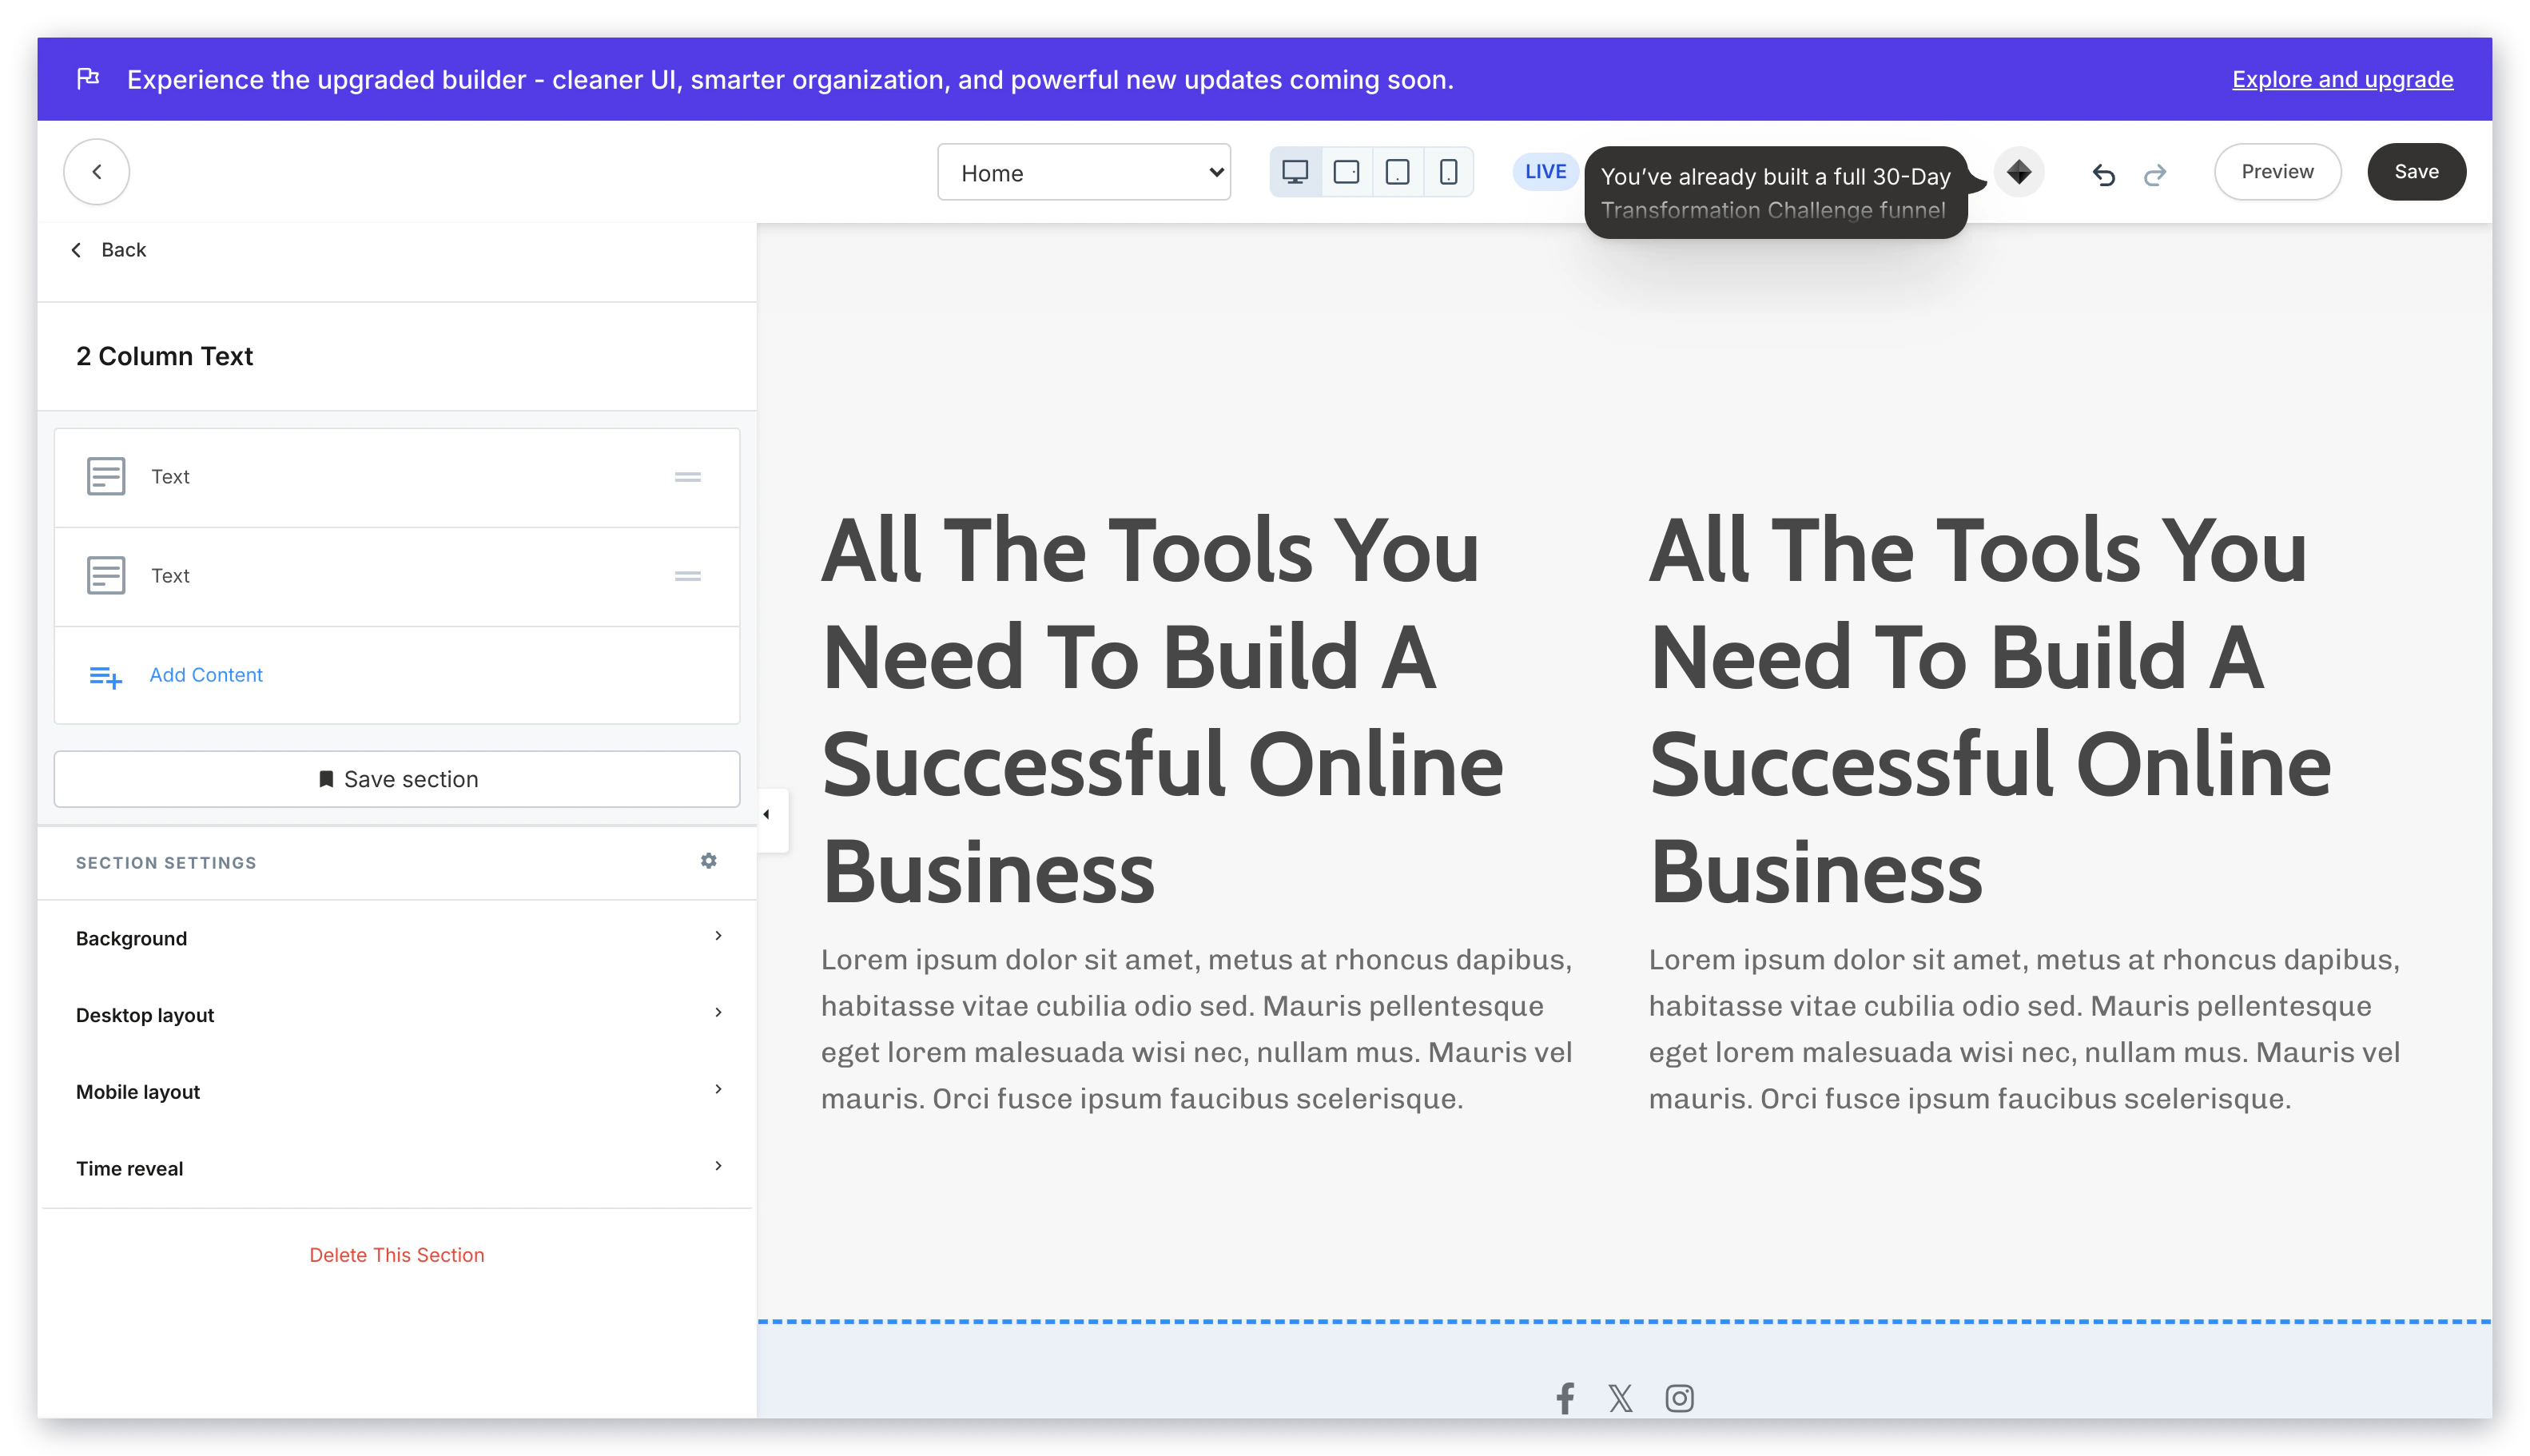The width and height of the screenshot is (2530, 1456).
Task: Click upgraded builder banner message text
Action: tap(790, 79)
